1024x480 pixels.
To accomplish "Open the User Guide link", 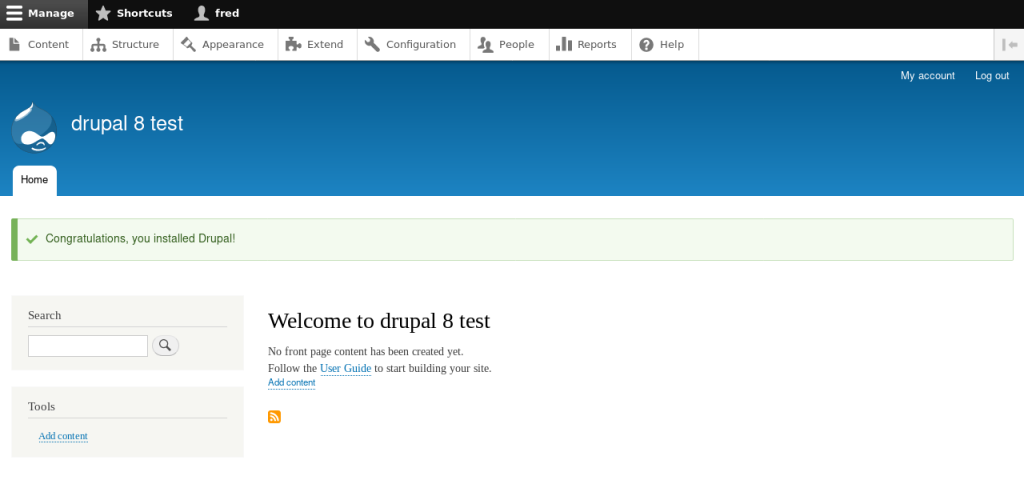I will (x=345, y=368).
